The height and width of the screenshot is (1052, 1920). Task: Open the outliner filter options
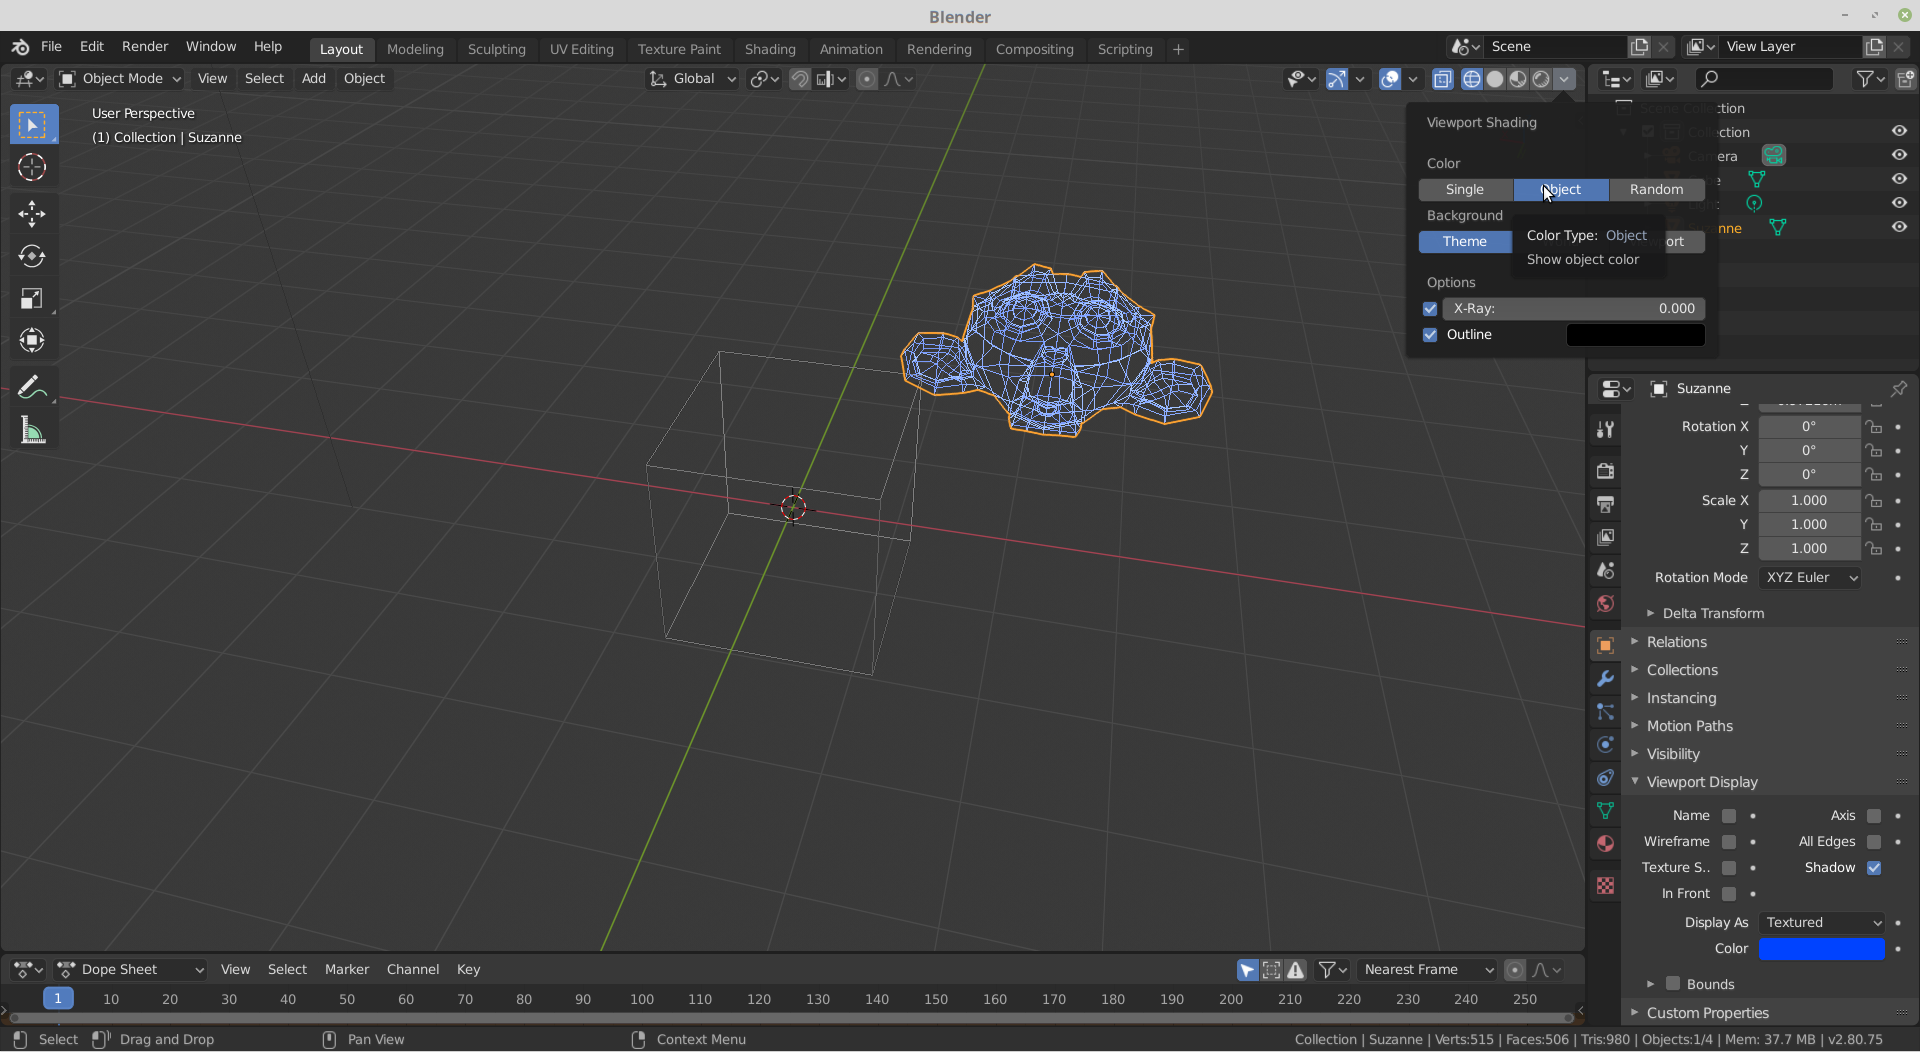(1869, 79)
